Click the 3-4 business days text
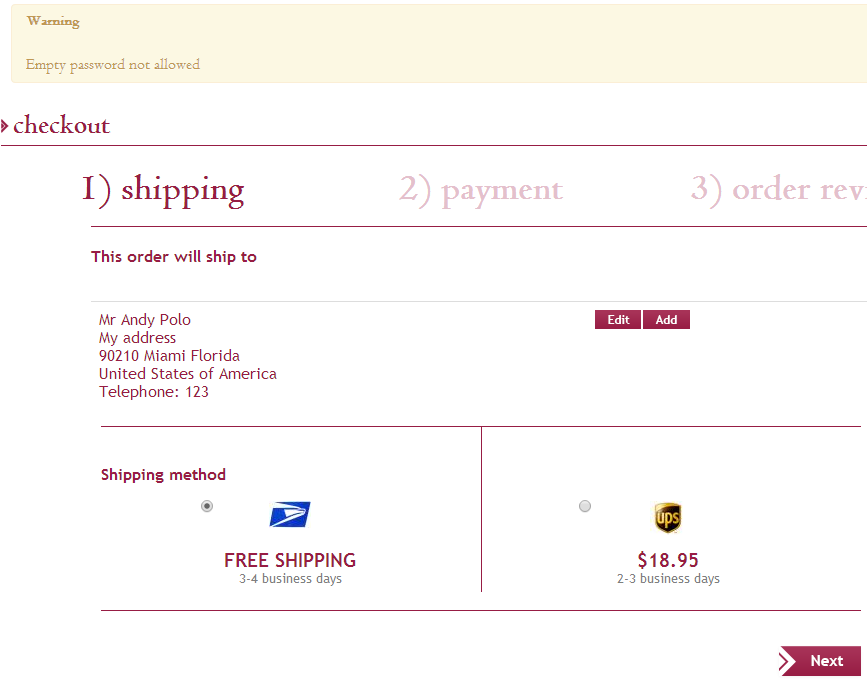This screenshot has width=867, height=682. [x=290, y=579]
